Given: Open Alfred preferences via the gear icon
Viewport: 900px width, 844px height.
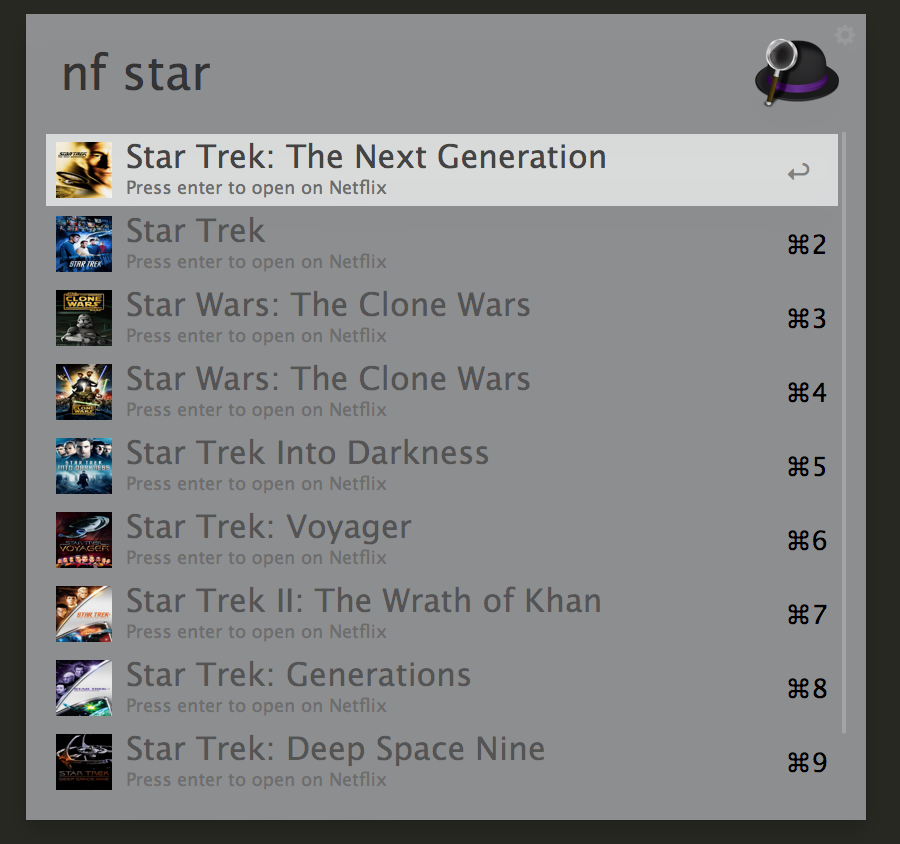Looking at the screenshot, I should click(845, 36).
